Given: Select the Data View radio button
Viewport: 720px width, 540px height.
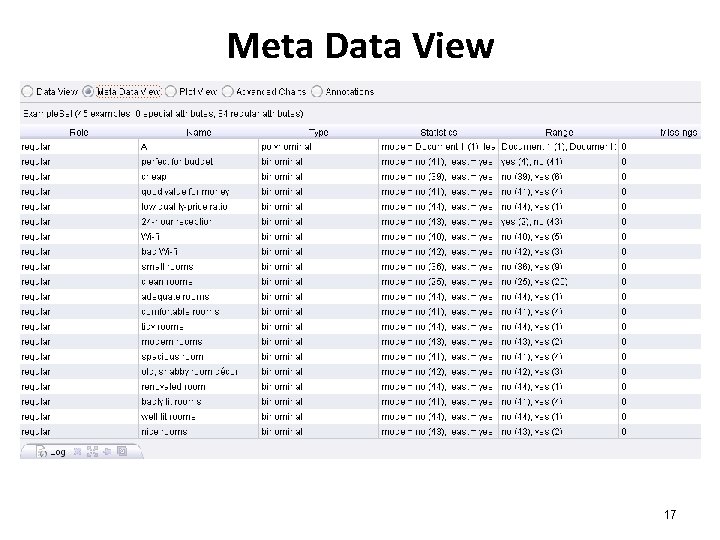Looking at the screenshot, I should [x=27, y=91].
